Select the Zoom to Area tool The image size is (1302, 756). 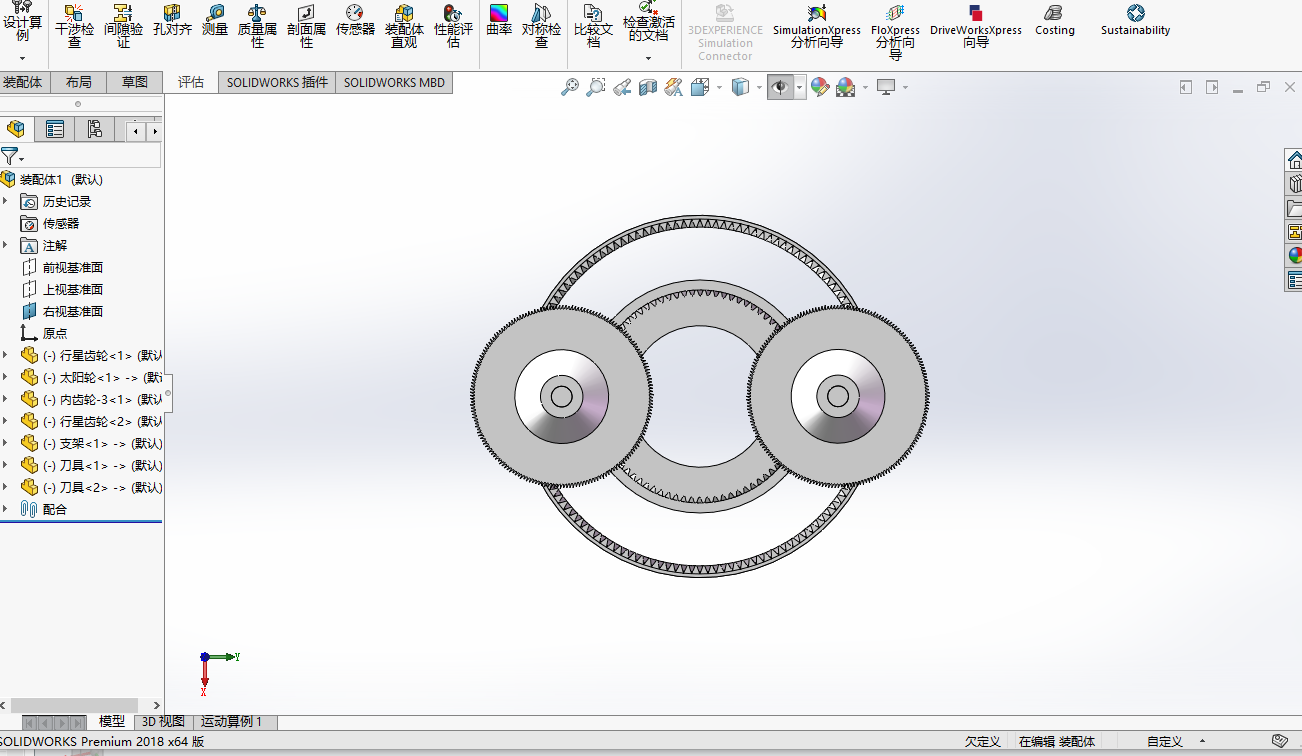[596, 88]
